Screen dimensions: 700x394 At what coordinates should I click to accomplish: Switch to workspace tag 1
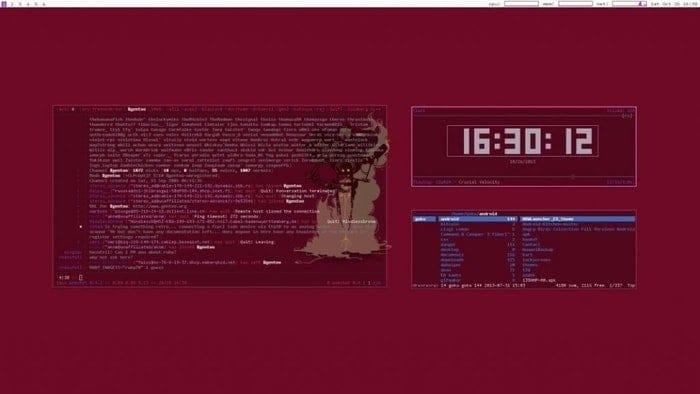tap(4, 4)
